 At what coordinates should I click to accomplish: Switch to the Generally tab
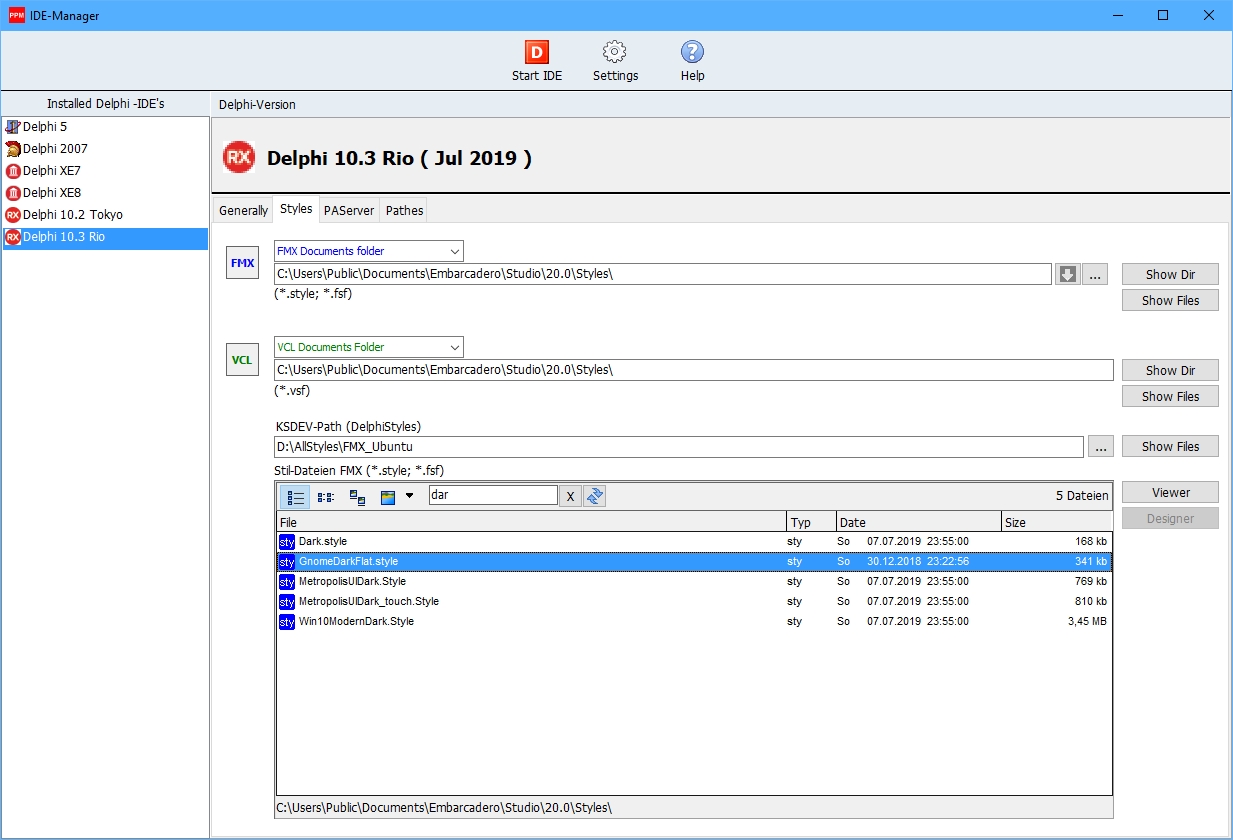[243, 210]
